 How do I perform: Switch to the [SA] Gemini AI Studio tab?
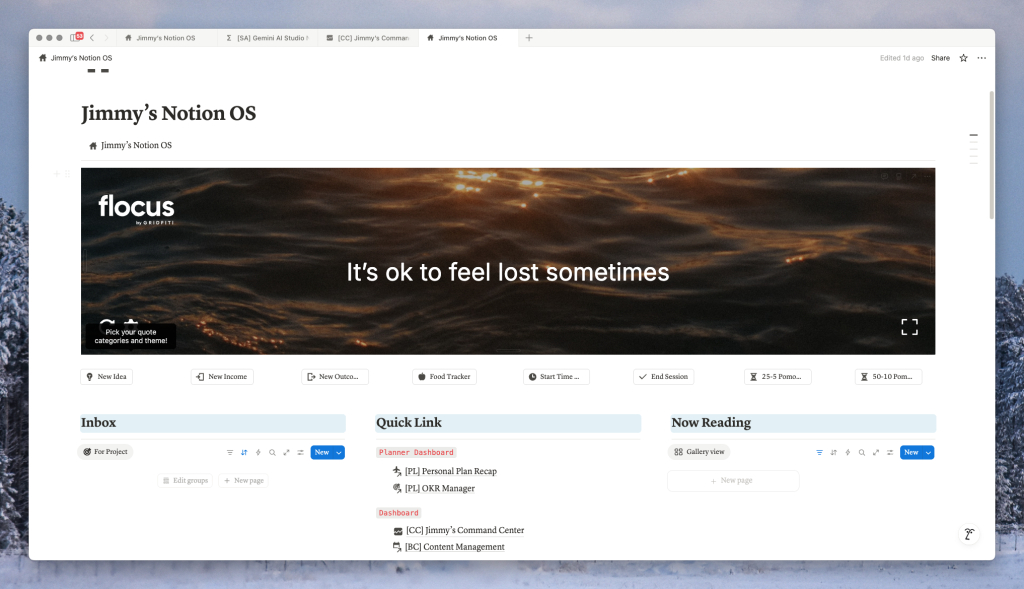click(x=267, y=38)
